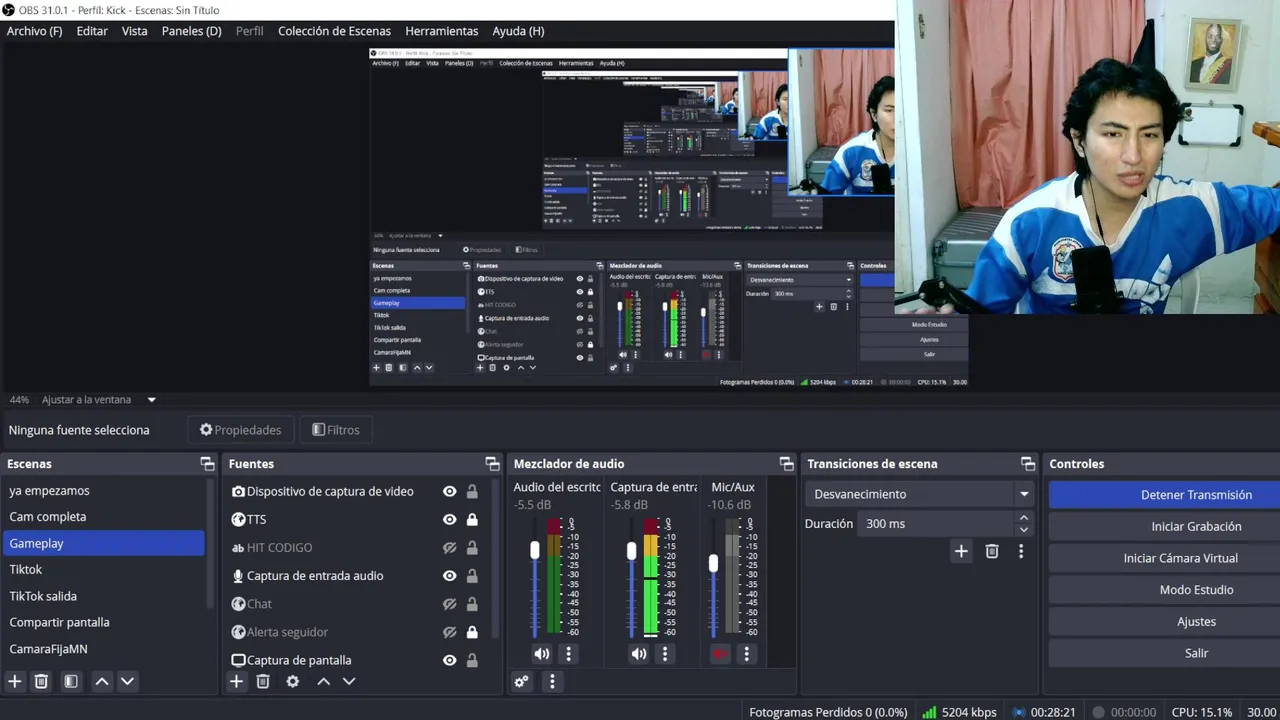Show the HIT CODIGO source
The width and height of the screenshot is (1280, 720).
[x=450, y=548]
